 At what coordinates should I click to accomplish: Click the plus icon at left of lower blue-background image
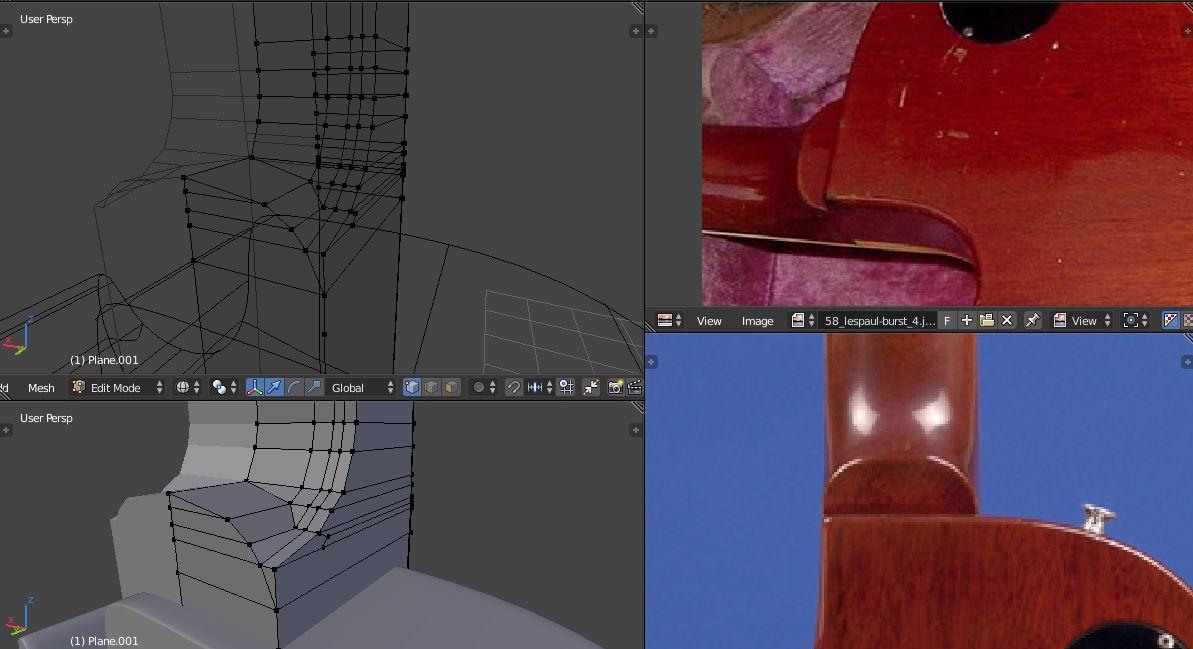tap(651, 362)
